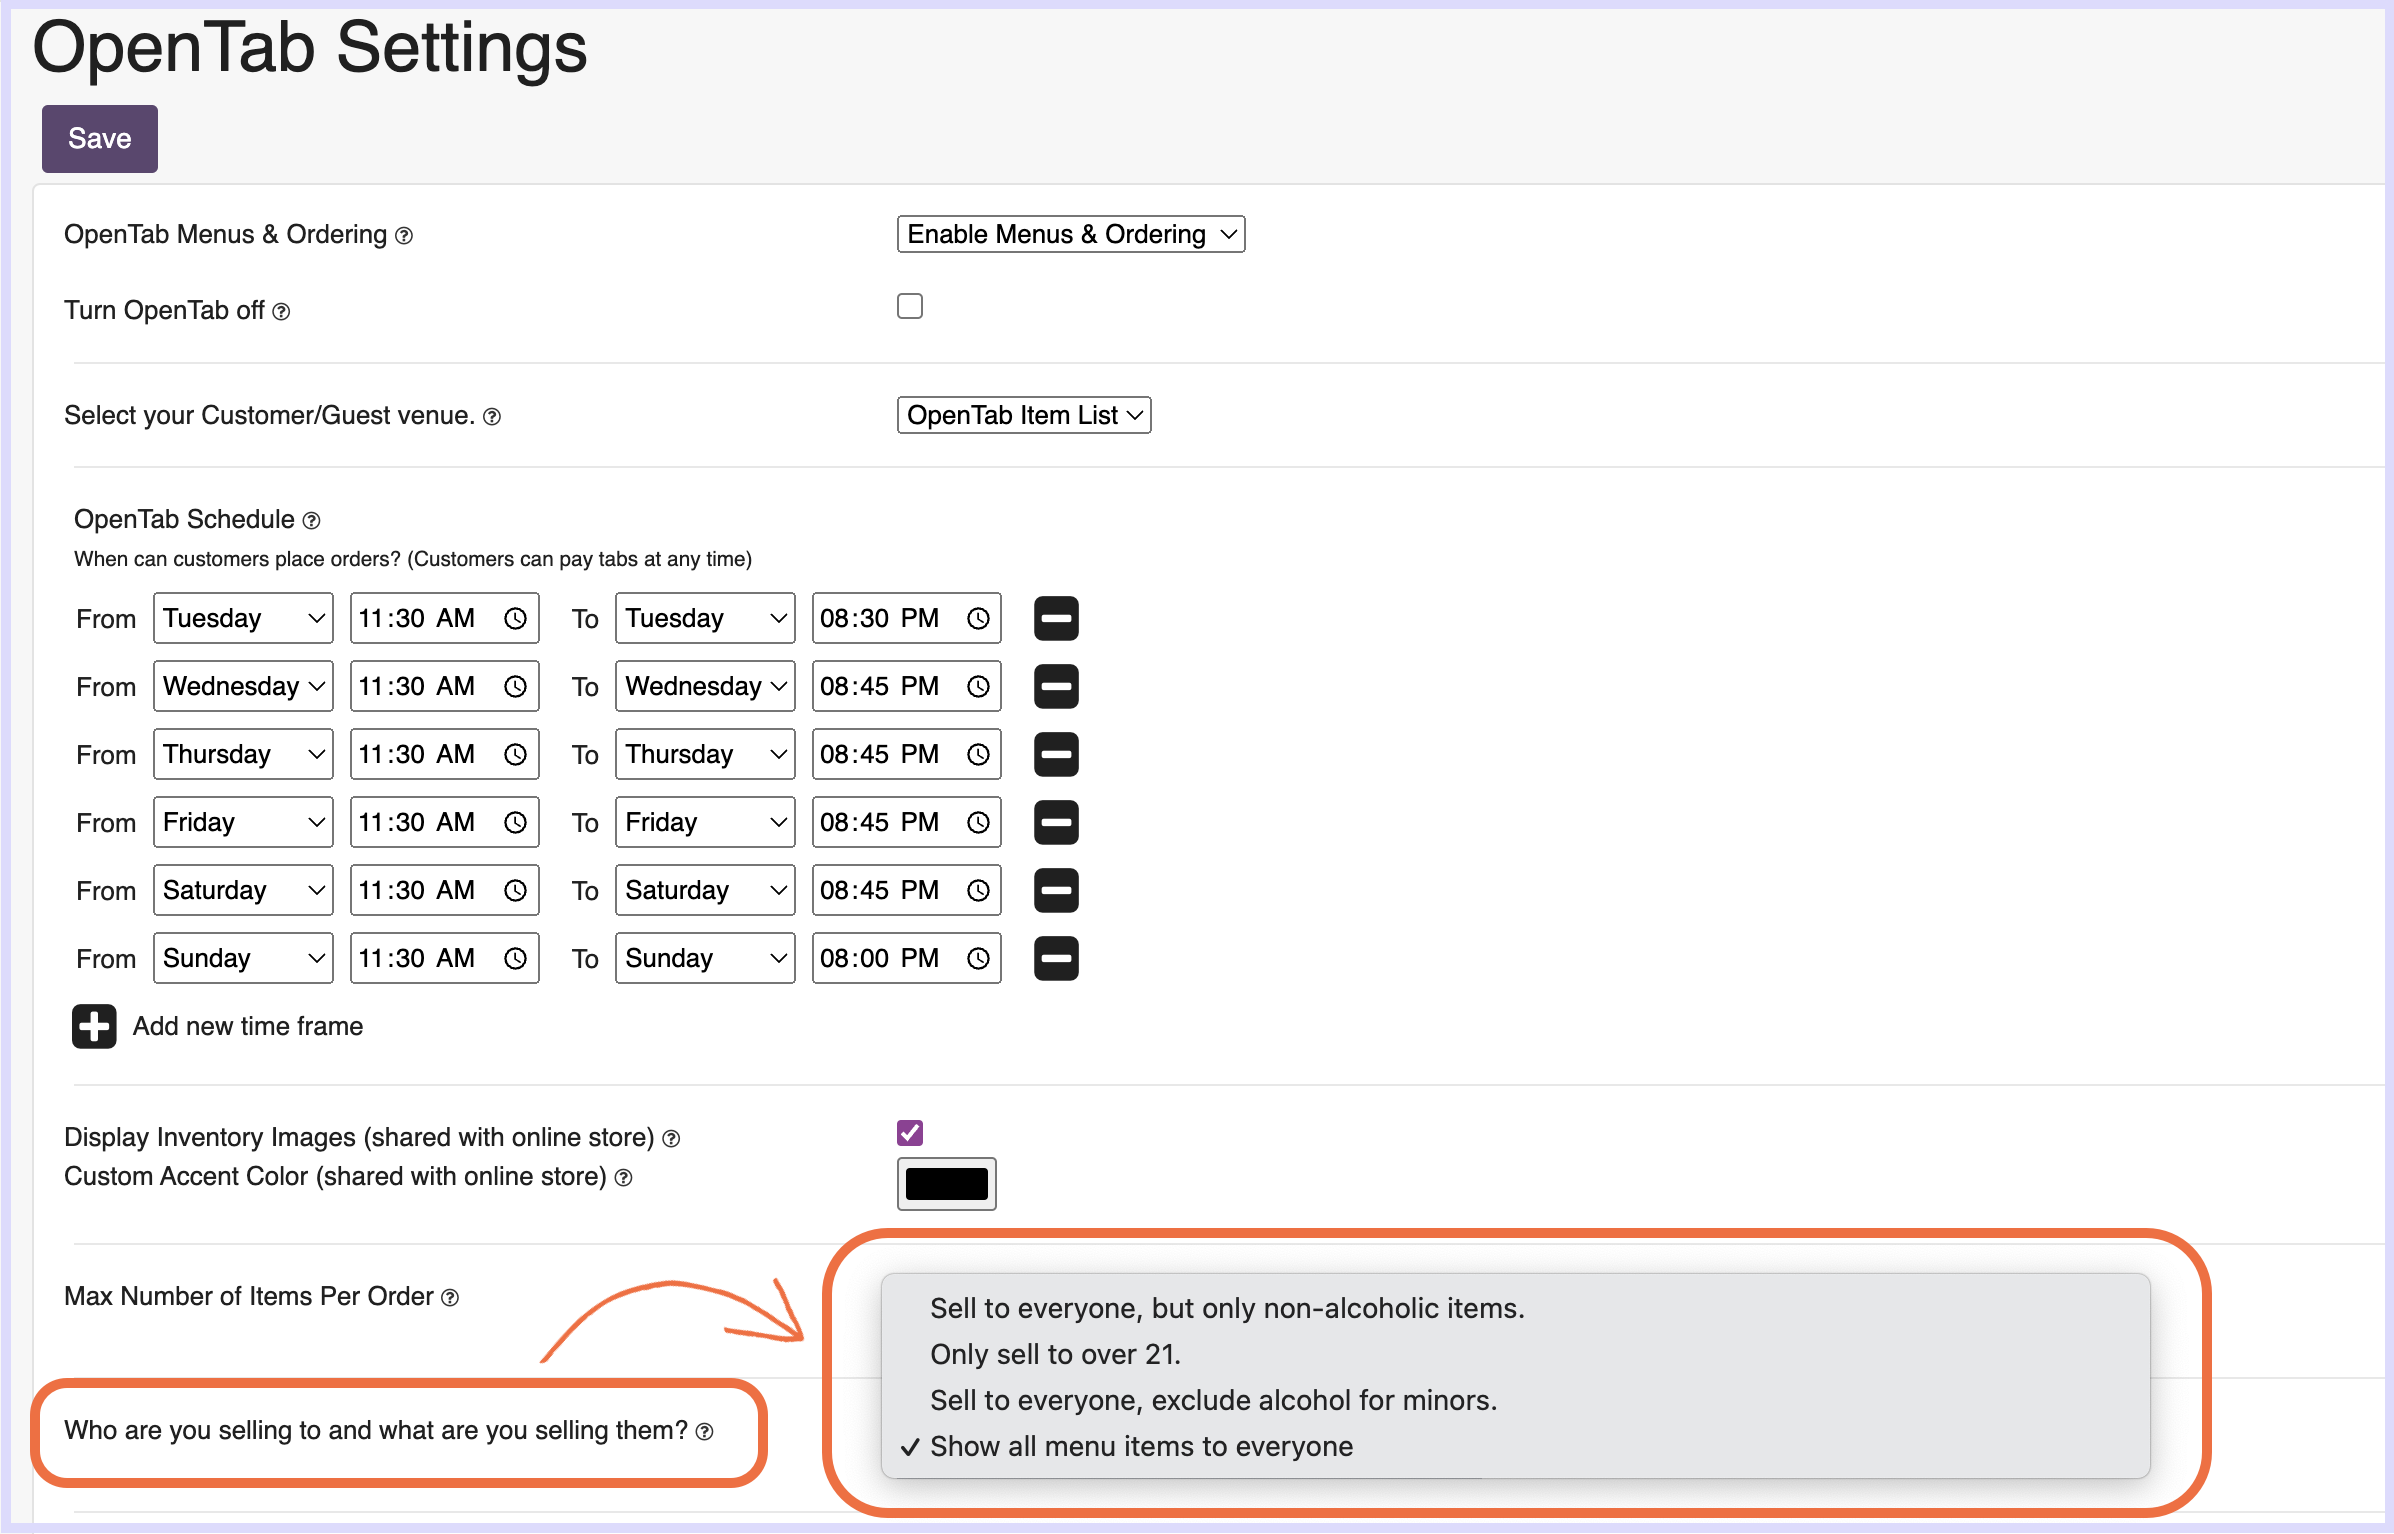The image size is (2394, 1534).
Task: Open clock picker for Wednesday start time
Action: (x=515, y=687)
